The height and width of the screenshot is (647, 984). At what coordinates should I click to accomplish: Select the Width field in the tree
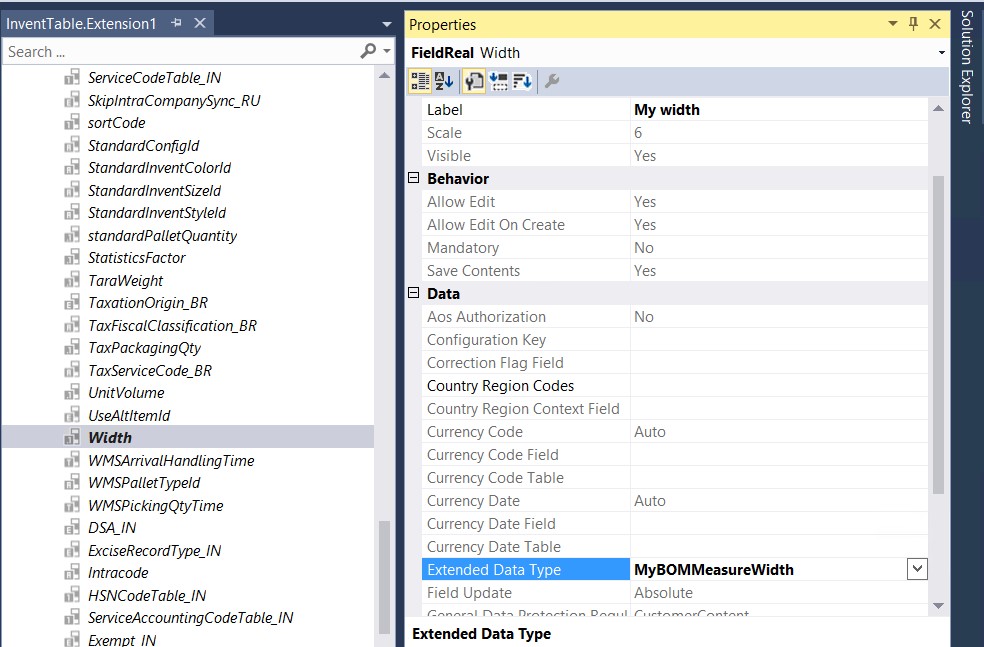click(x=110, y=437)
